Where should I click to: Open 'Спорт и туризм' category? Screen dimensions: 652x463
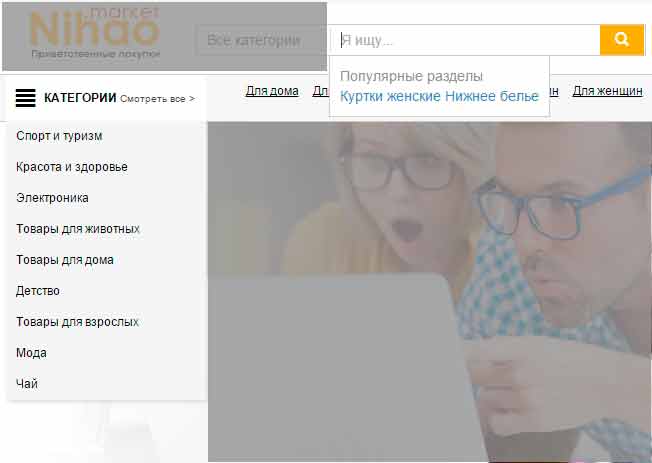[x=59, y=136]
